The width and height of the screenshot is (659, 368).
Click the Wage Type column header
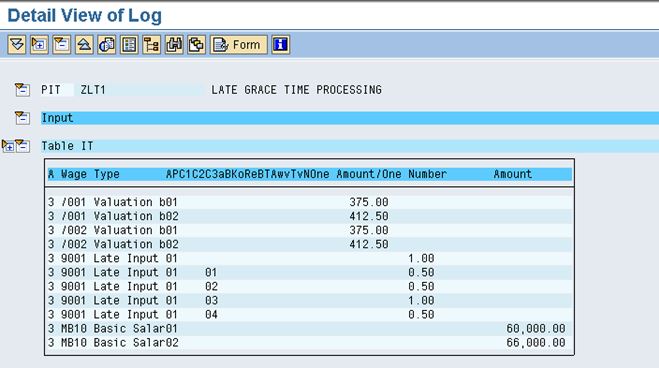90,174
